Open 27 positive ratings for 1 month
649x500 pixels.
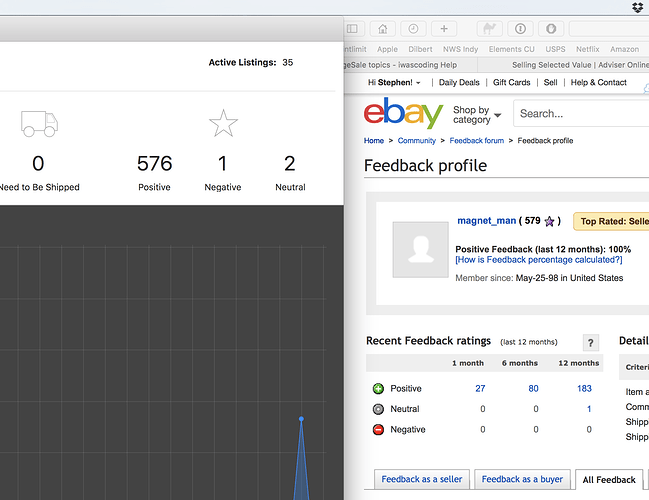click(x=480, y=389)
